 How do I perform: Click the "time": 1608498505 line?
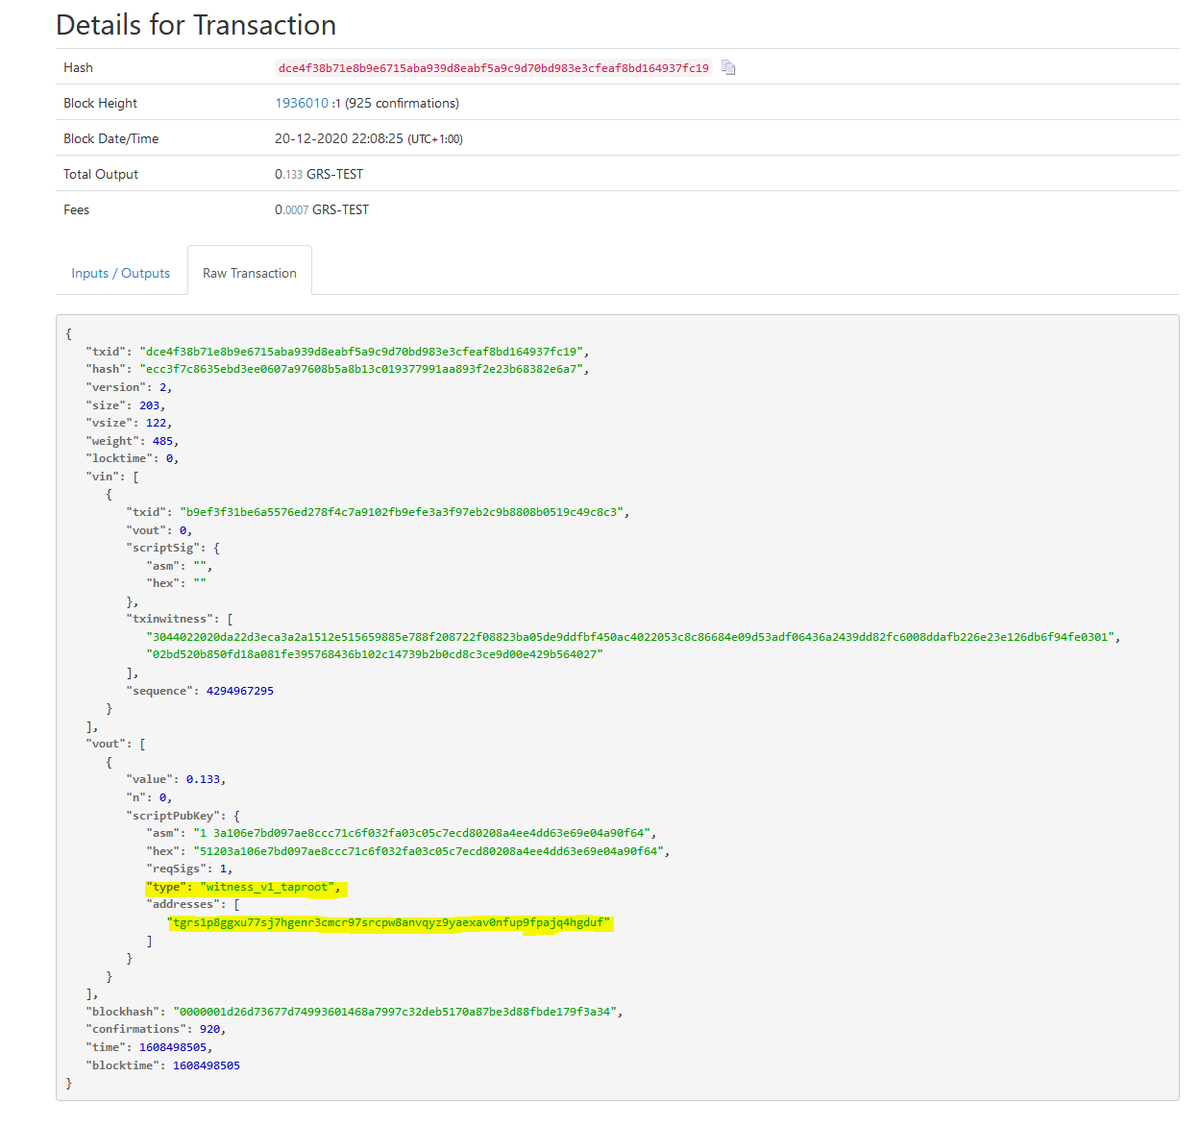tap(149, 1047)
